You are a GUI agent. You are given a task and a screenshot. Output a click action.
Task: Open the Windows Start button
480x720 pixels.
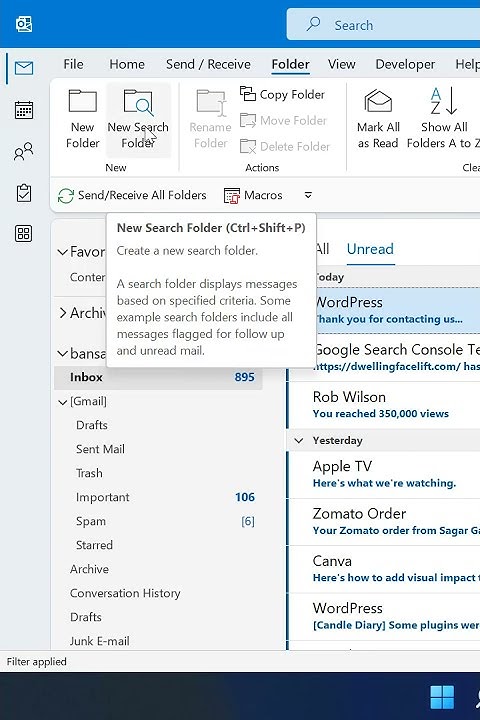tap(442, 697)
